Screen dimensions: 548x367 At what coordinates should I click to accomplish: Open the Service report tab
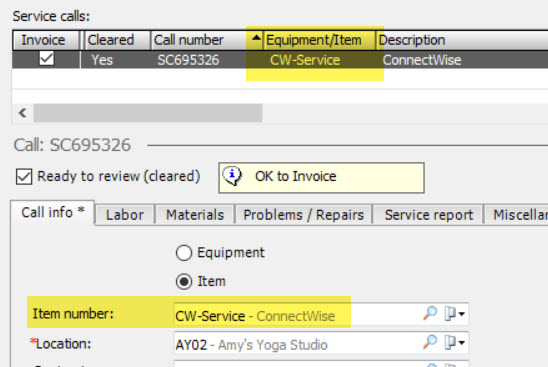pyautogui.click(x=428, y=215)
